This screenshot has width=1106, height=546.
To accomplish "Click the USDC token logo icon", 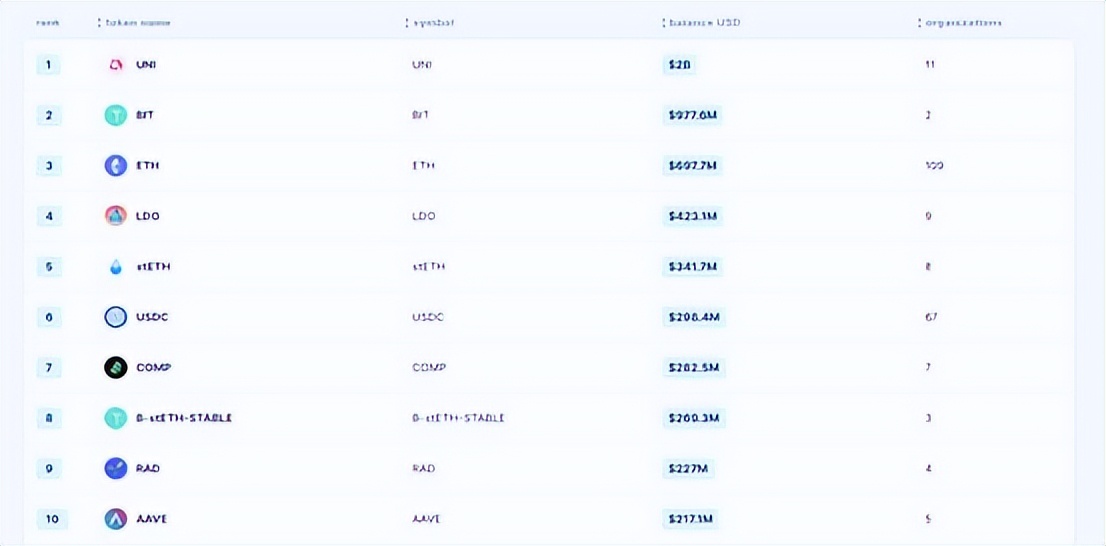I will [x=116, y=317].
